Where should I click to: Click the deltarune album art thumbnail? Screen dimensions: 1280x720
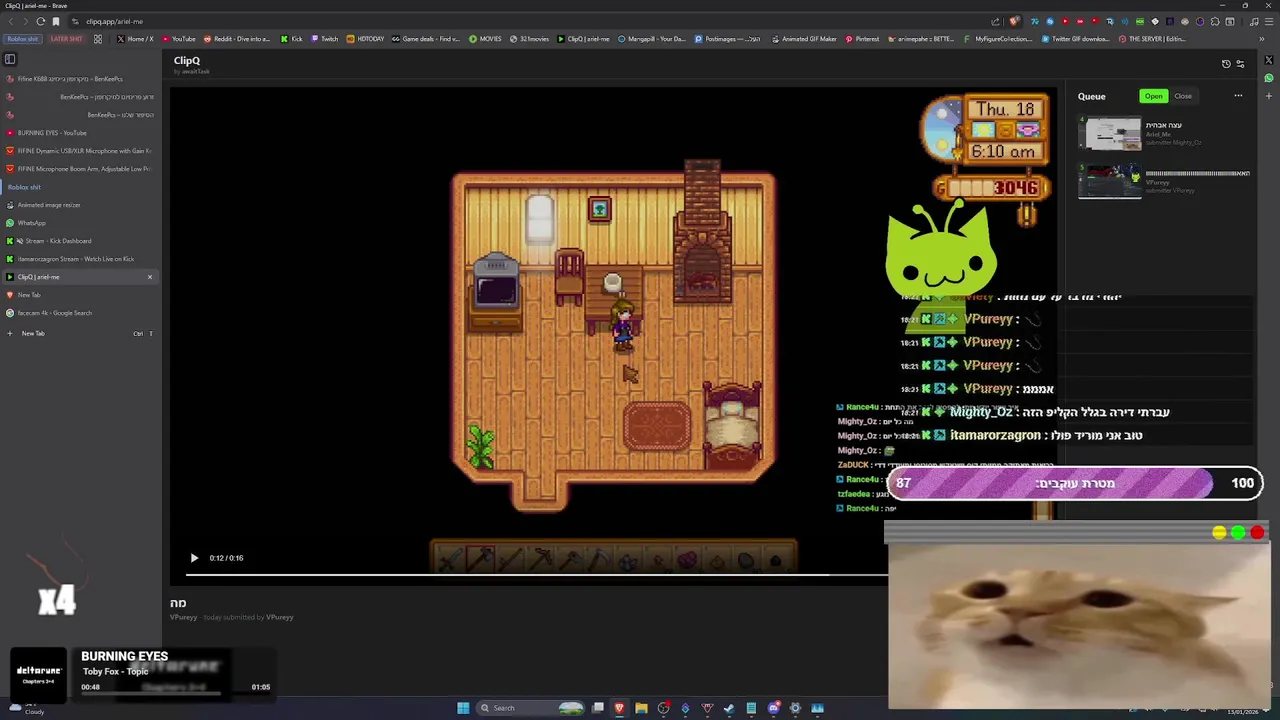39,675
